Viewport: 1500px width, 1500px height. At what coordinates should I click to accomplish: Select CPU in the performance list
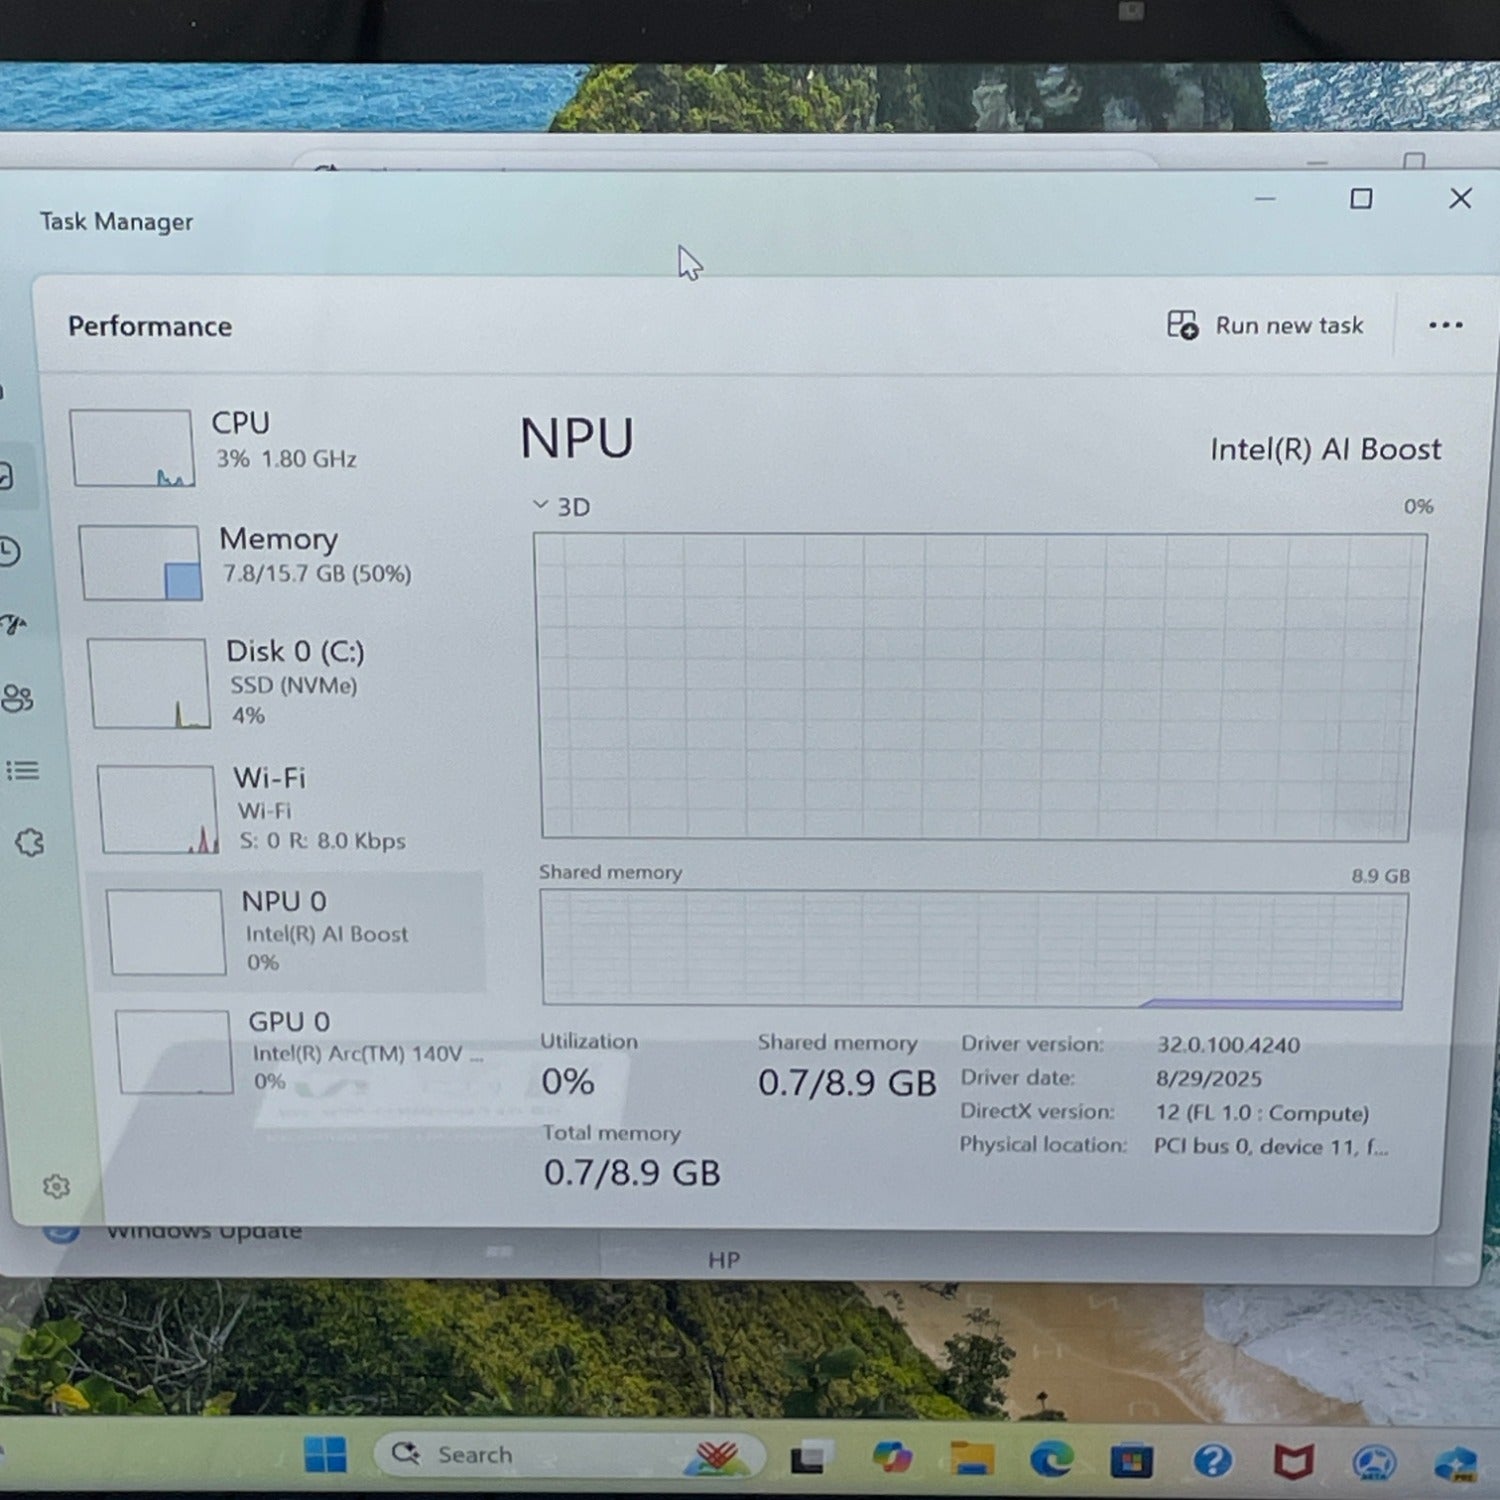click(270, 447)
